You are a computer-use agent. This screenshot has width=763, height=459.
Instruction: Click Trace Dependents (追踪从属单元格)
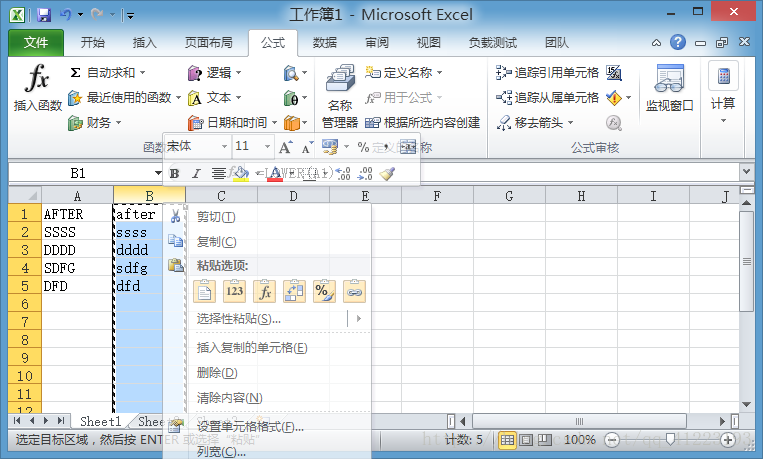point(547,98)
